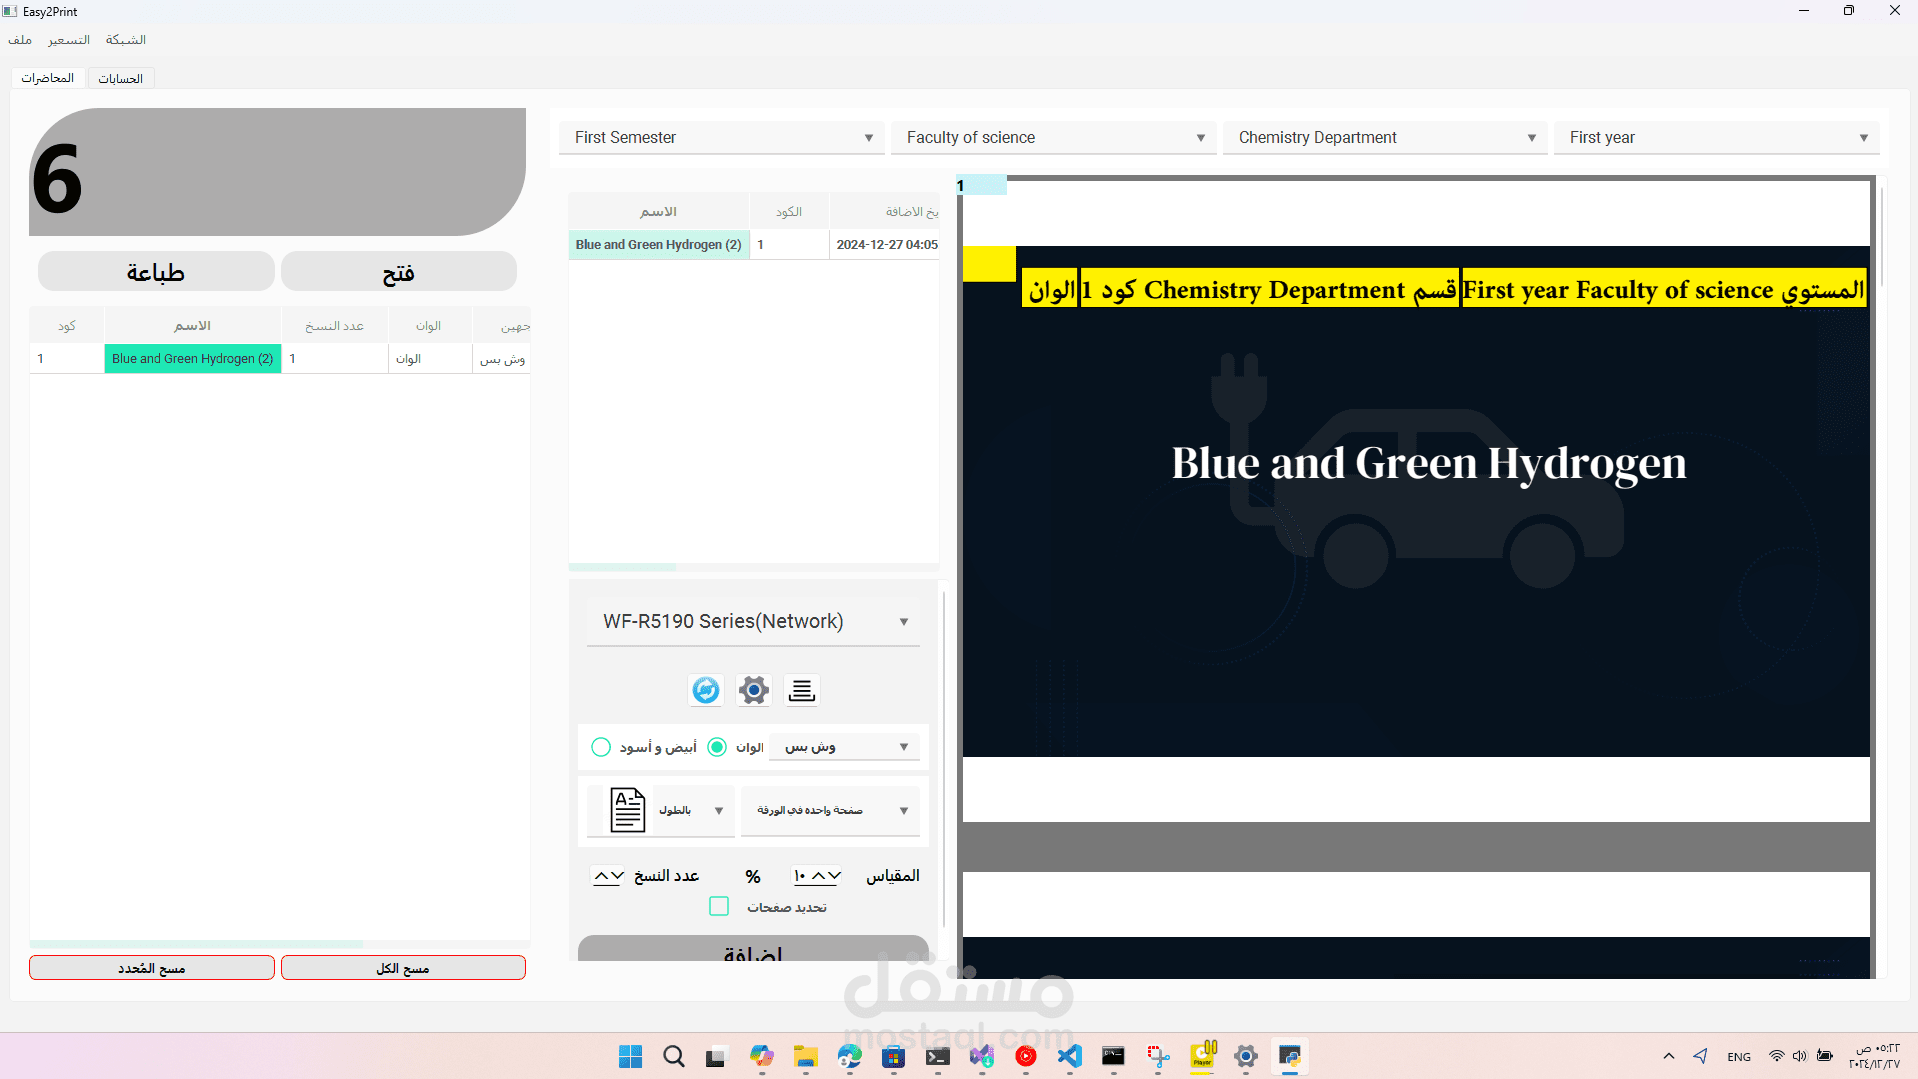
Task: Click the blue refresh printers icon
Action: pyautogui.click(x=706, y=690)
